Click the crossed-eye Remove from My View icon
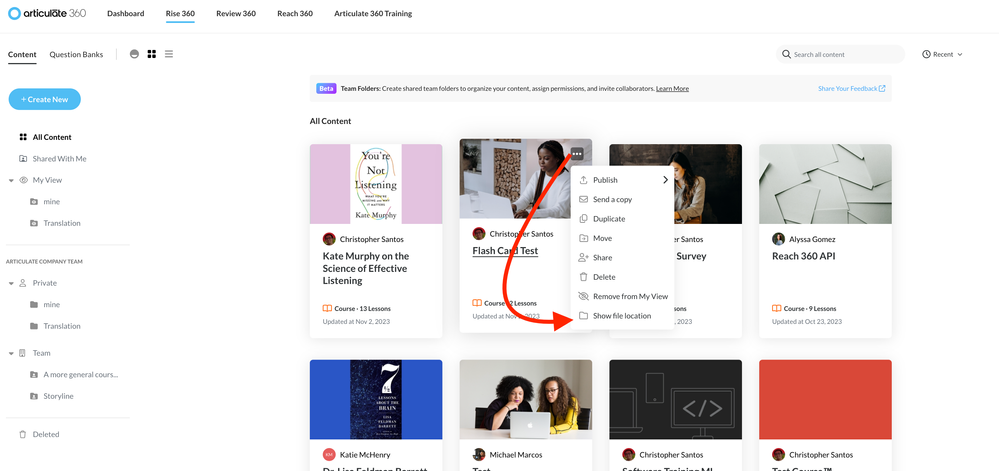The width and height of the screenshot is (999, 471). (x=583, y=296)
